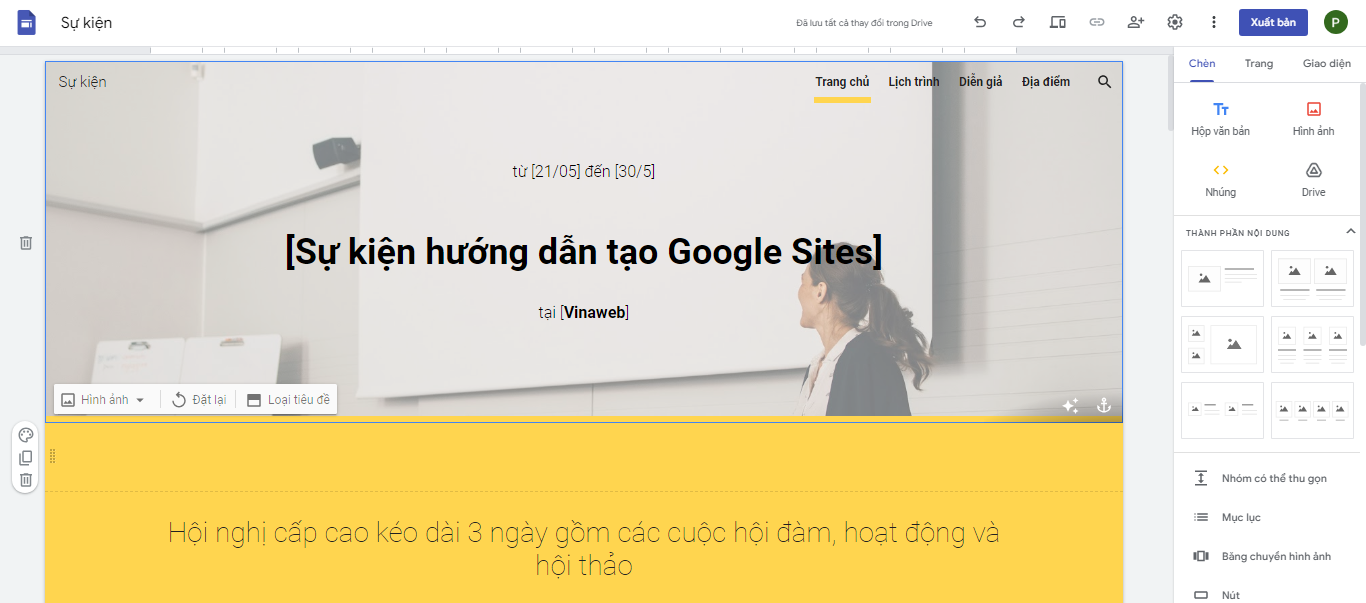Open the device preview icon

[1058, 22]
